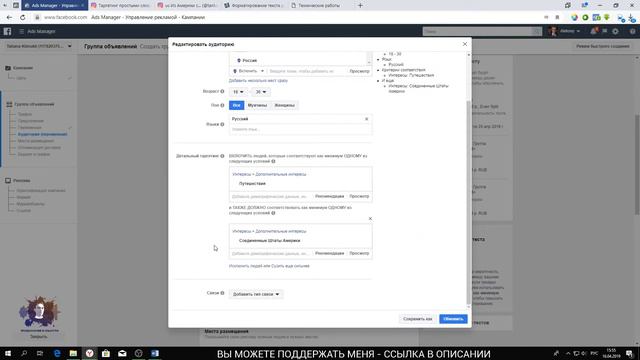640x360 pixels.
Task: Click the Facebook logo icon
Action: click(7, 31)
